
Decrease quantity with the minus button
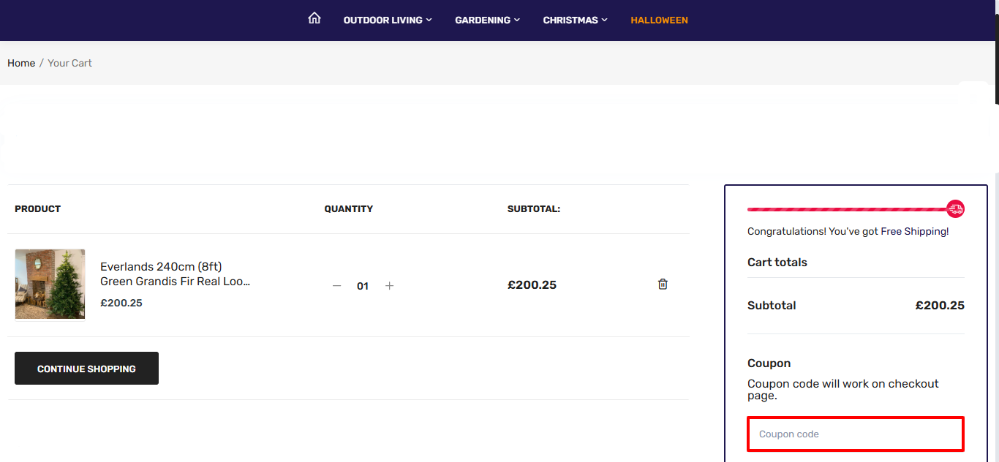[337, 285]
